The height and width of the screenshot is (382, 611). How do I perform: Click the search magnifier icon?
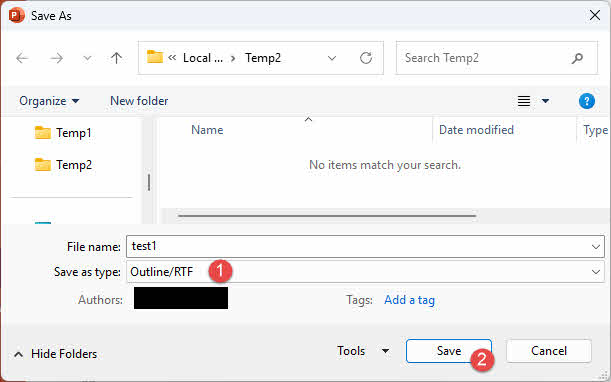[577, 58]
